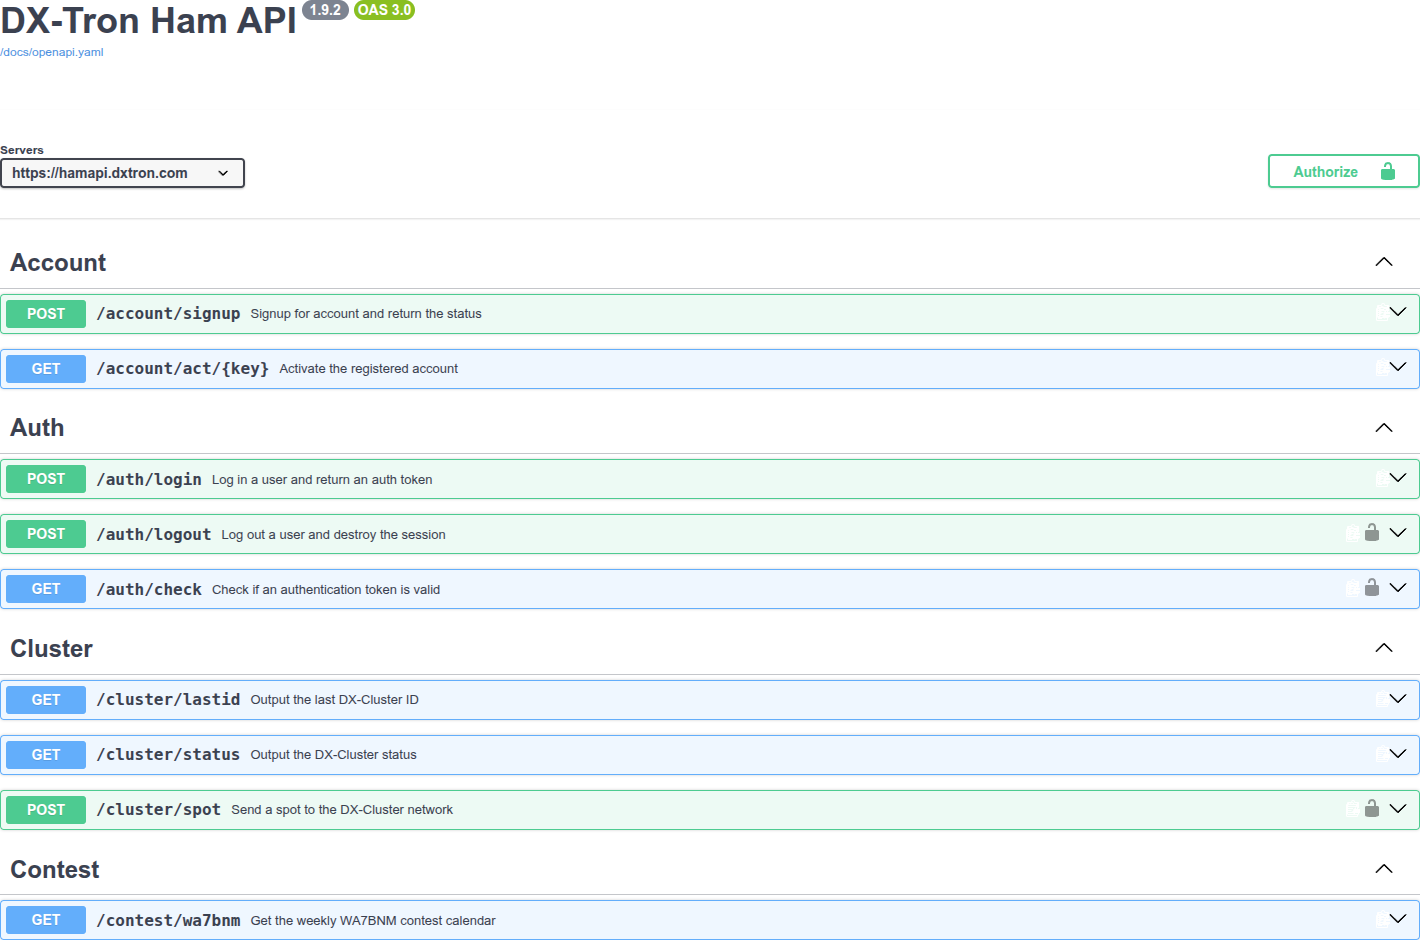Image resolution: width=1420 pixels, height=940 pixels.
Task: Copy the /auth/logout path to clipboard
Action: (x=1353, y=534)
